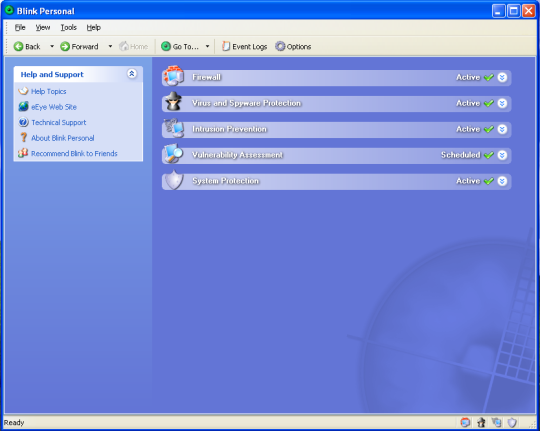Click the green checkmark on Vulnerability Assessment row

488,155
